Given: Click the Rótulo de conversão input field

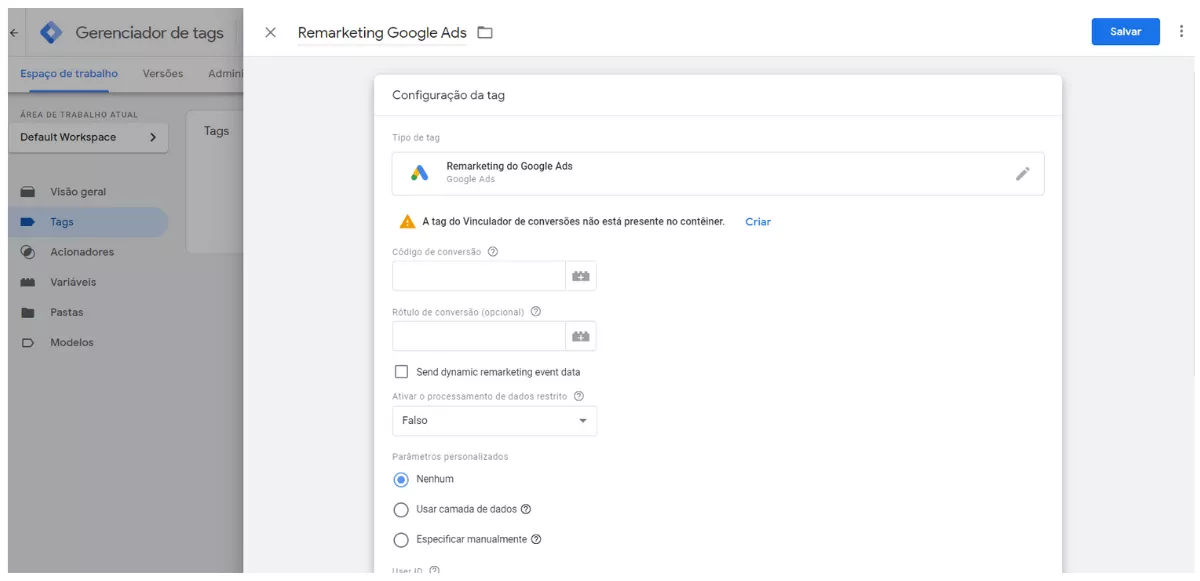Looking at the screenshot, I should click(x=479, y=336).
